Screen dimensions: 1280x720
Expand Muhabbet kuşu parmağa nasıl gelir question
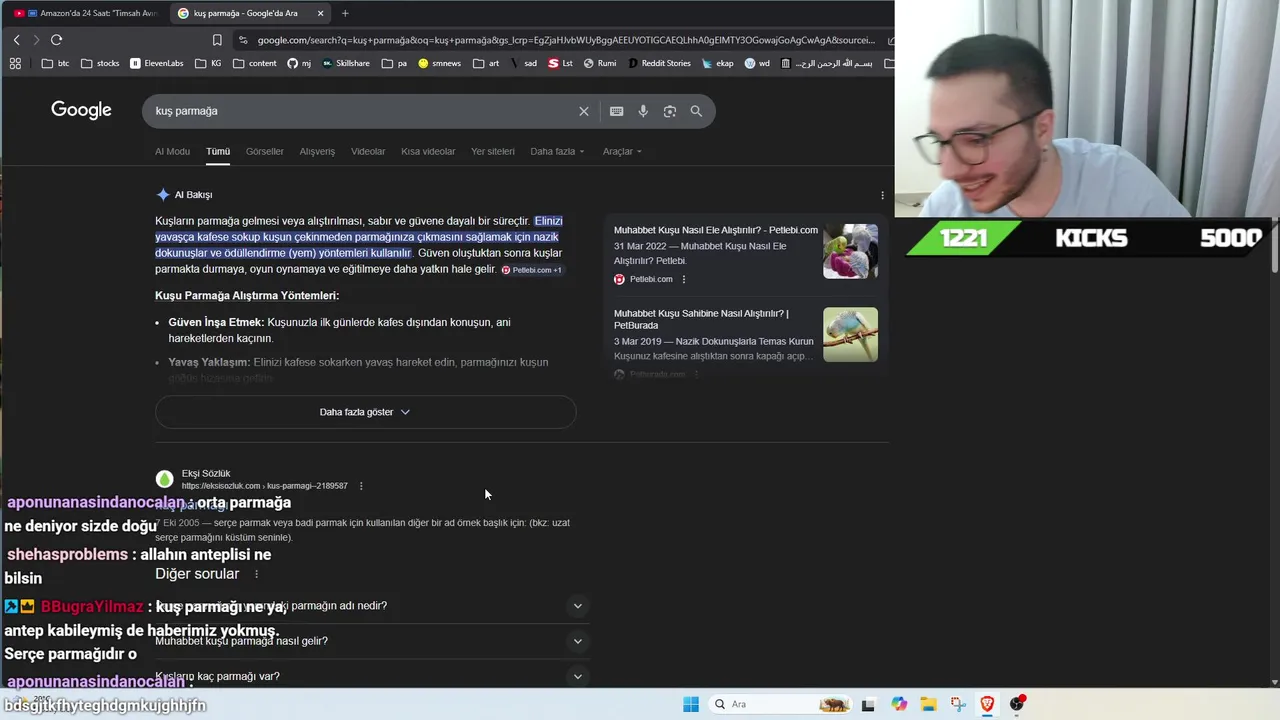[371, 641]
